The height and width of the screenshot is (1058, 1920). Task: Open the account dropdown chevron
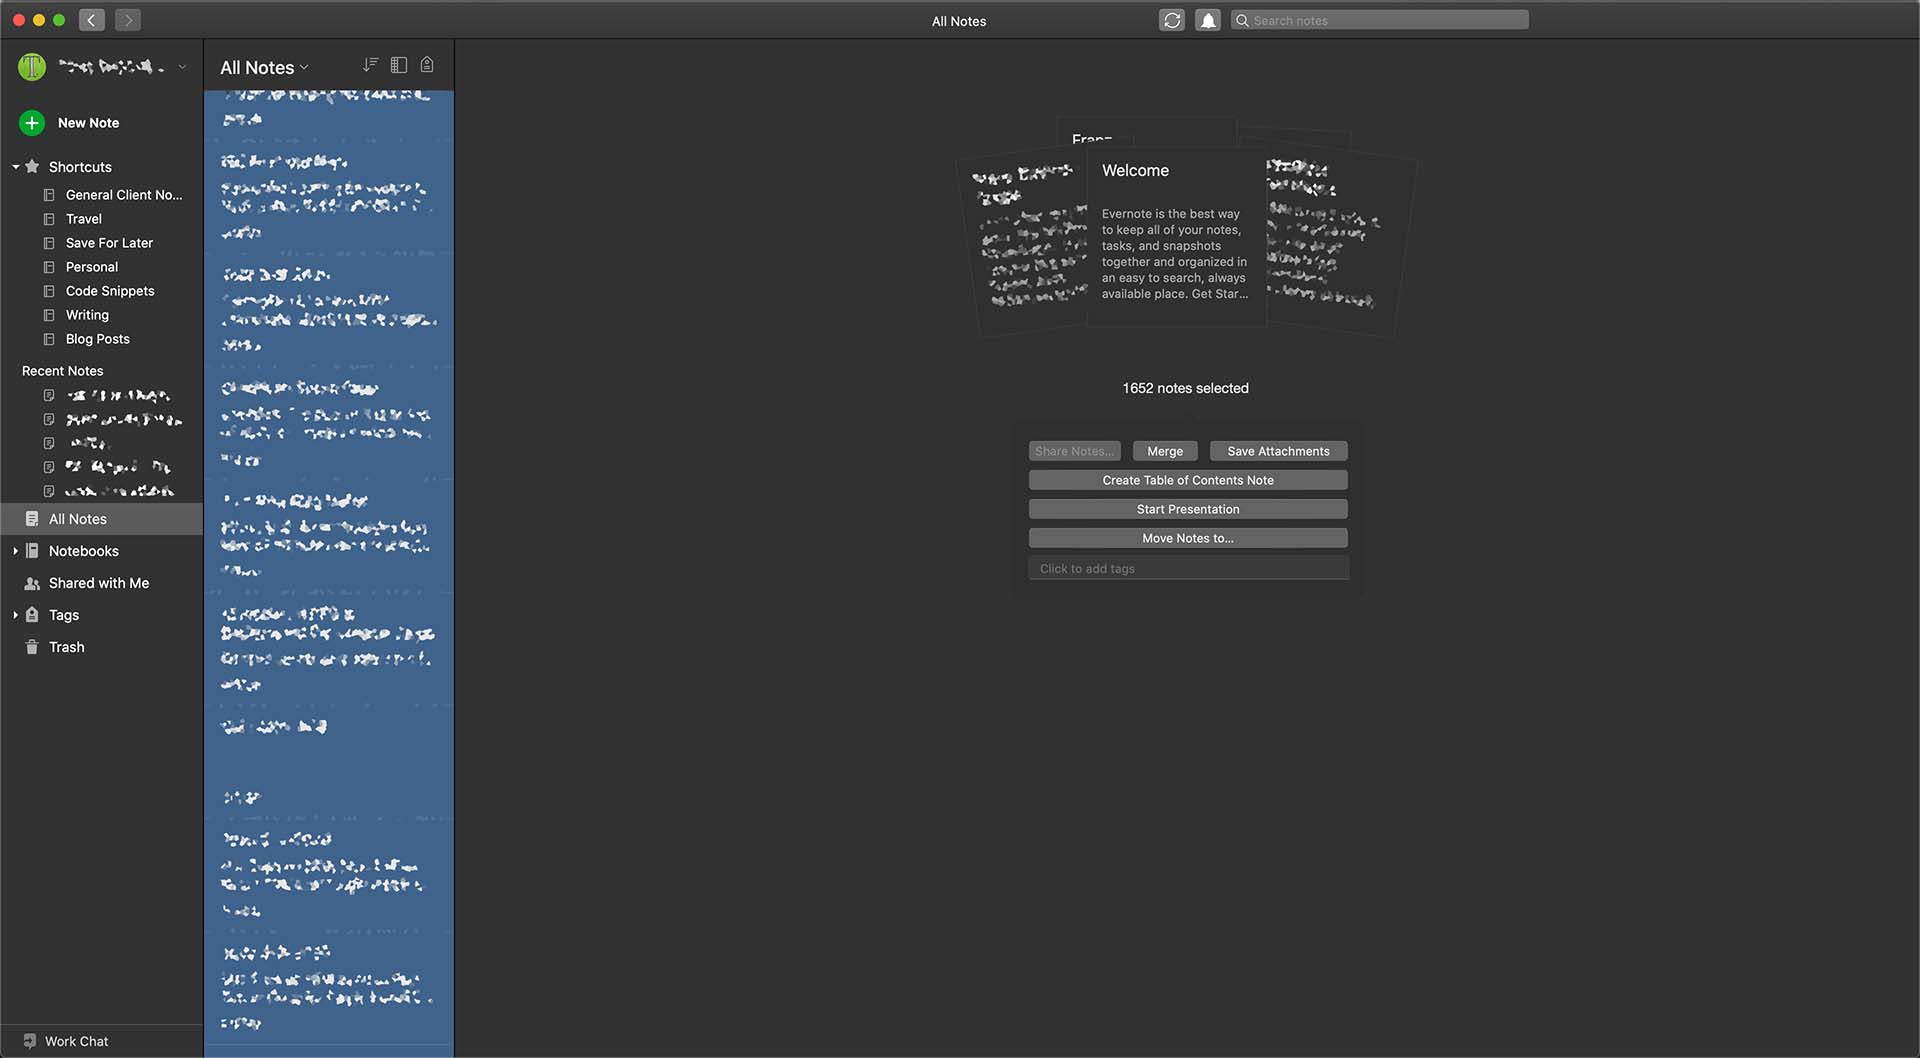pos(182,67)
